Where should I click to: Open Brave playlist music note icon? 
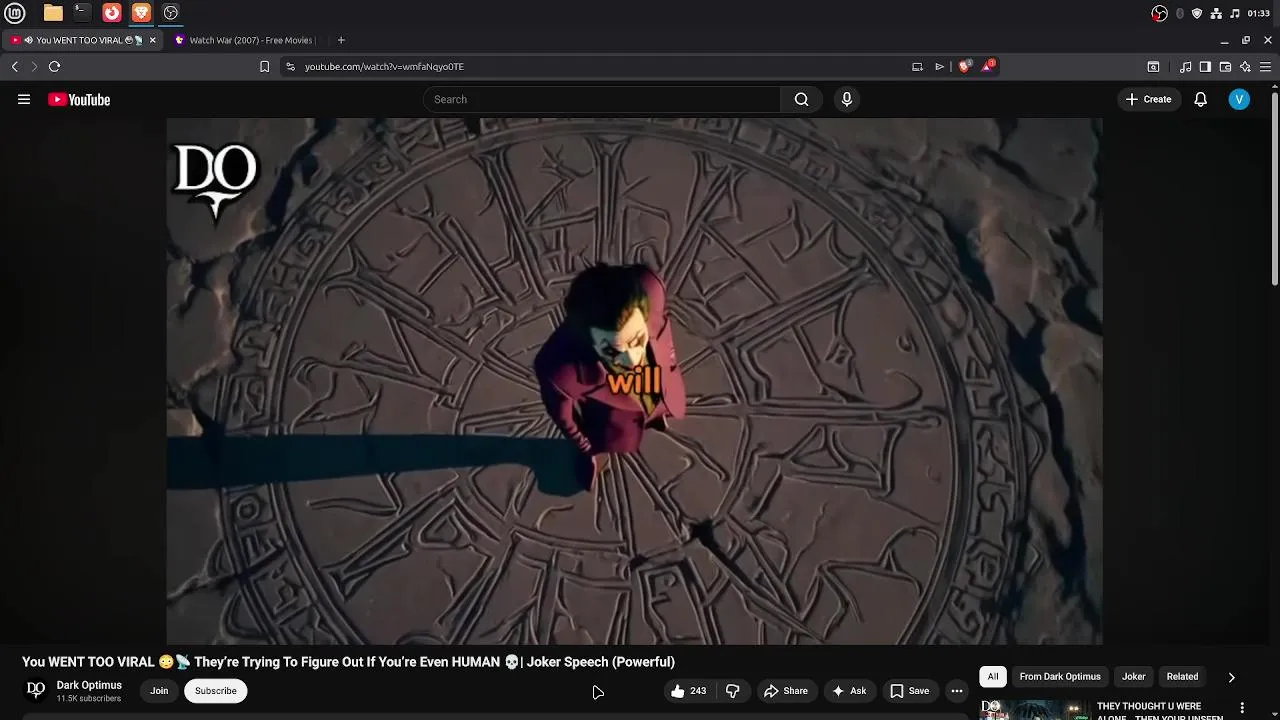click(1186, 67)
